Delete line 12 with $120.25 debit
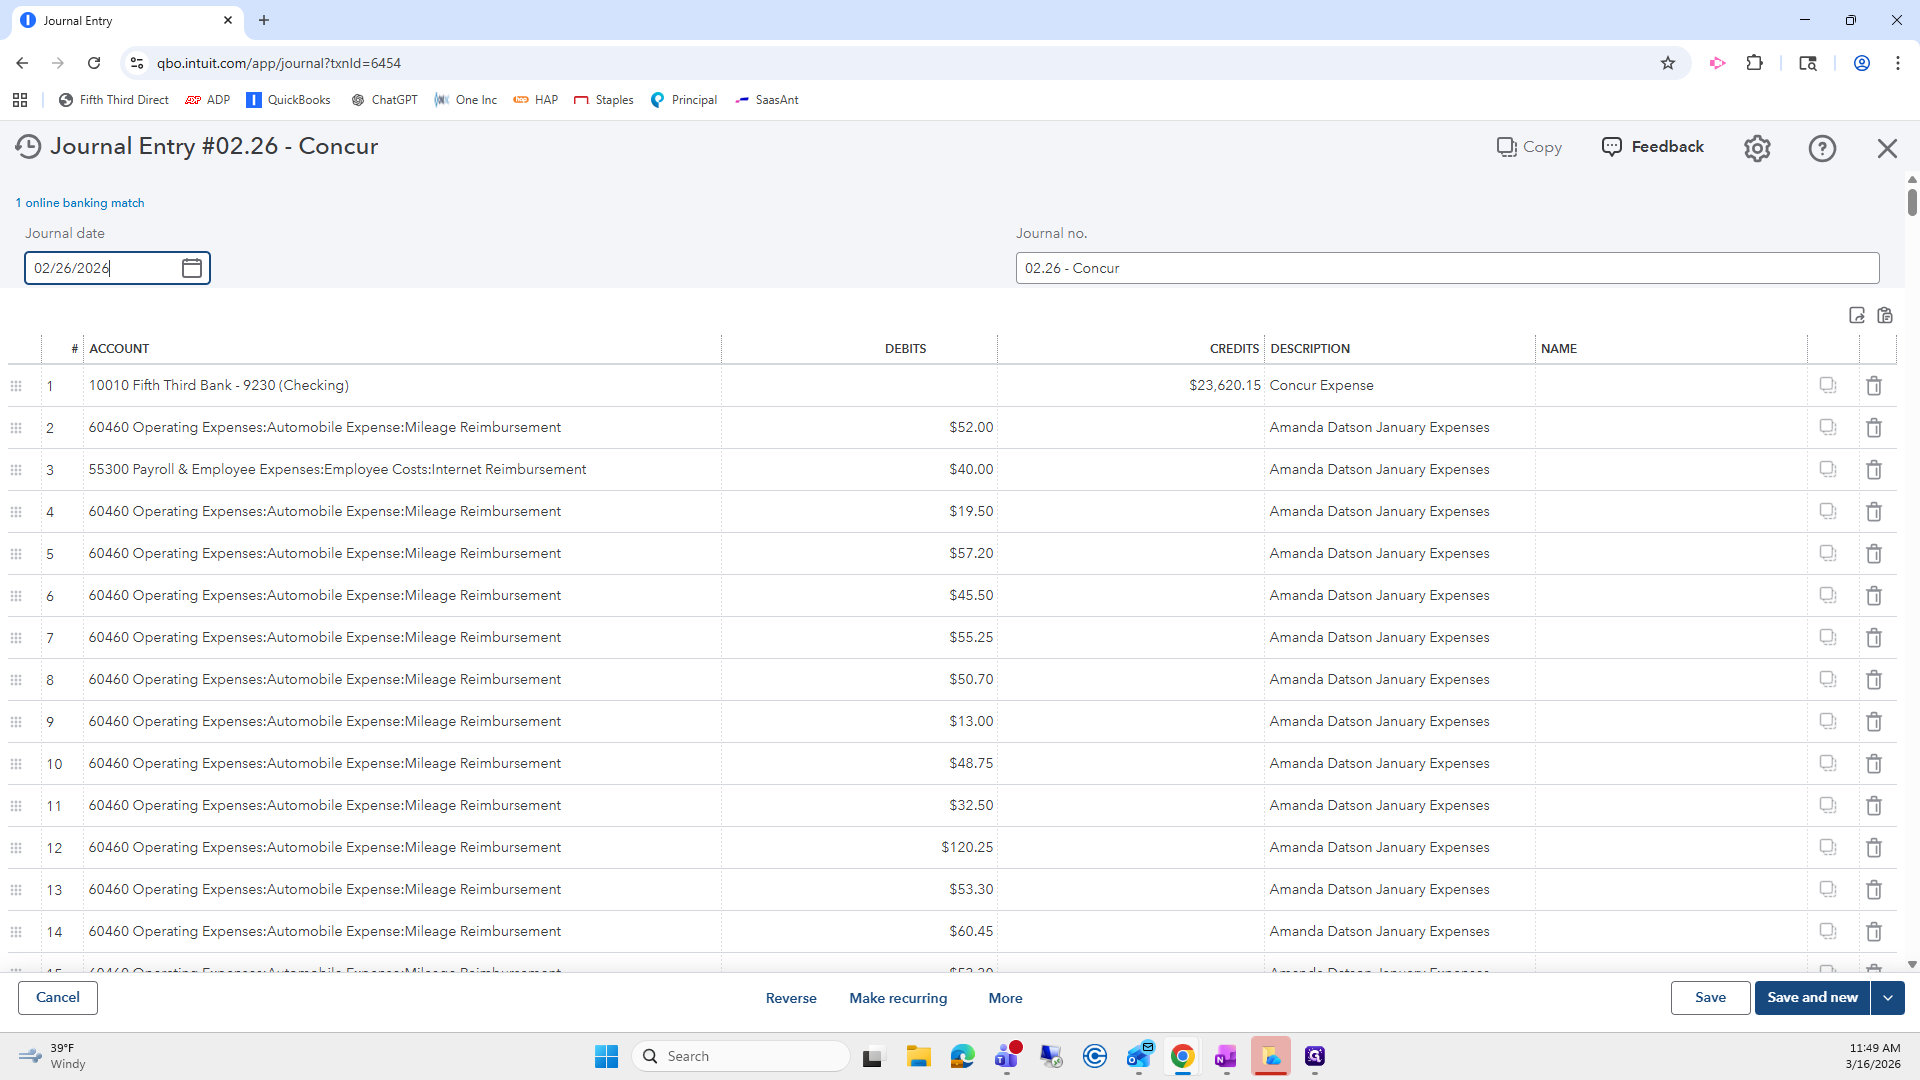Image resolution: width=1920 pixels, height=1080 pixels. pyautogui.click(x=1874, y=848)
